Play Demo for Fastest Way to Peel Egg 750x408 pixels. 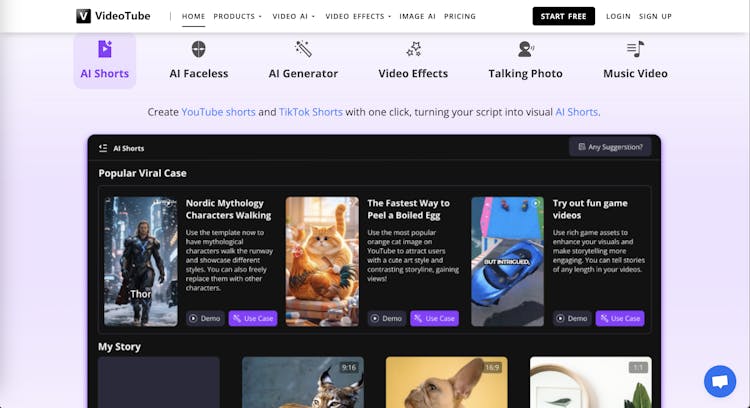coord(386,318)
